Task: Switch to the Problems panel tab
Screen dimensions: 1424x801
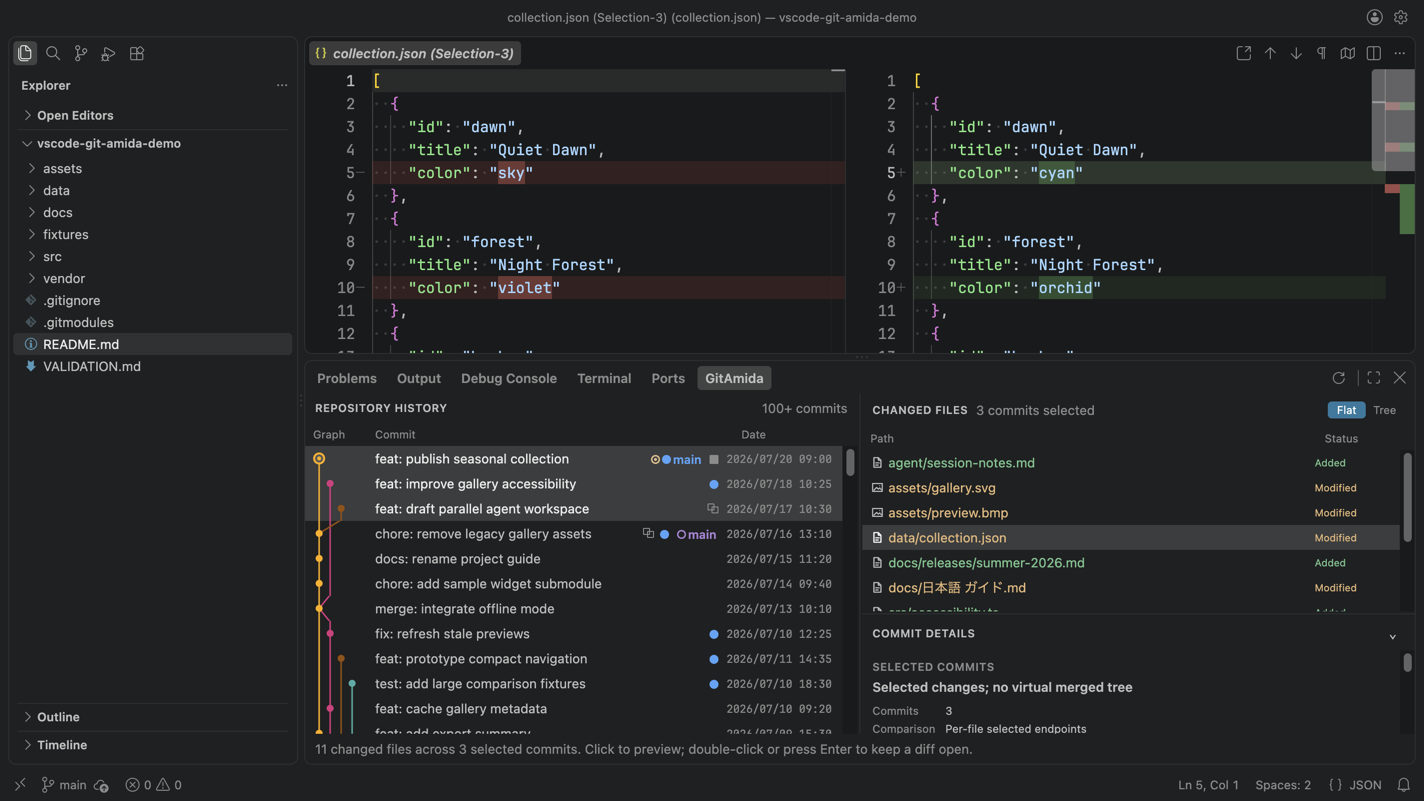Action: (x=347, y=378)
